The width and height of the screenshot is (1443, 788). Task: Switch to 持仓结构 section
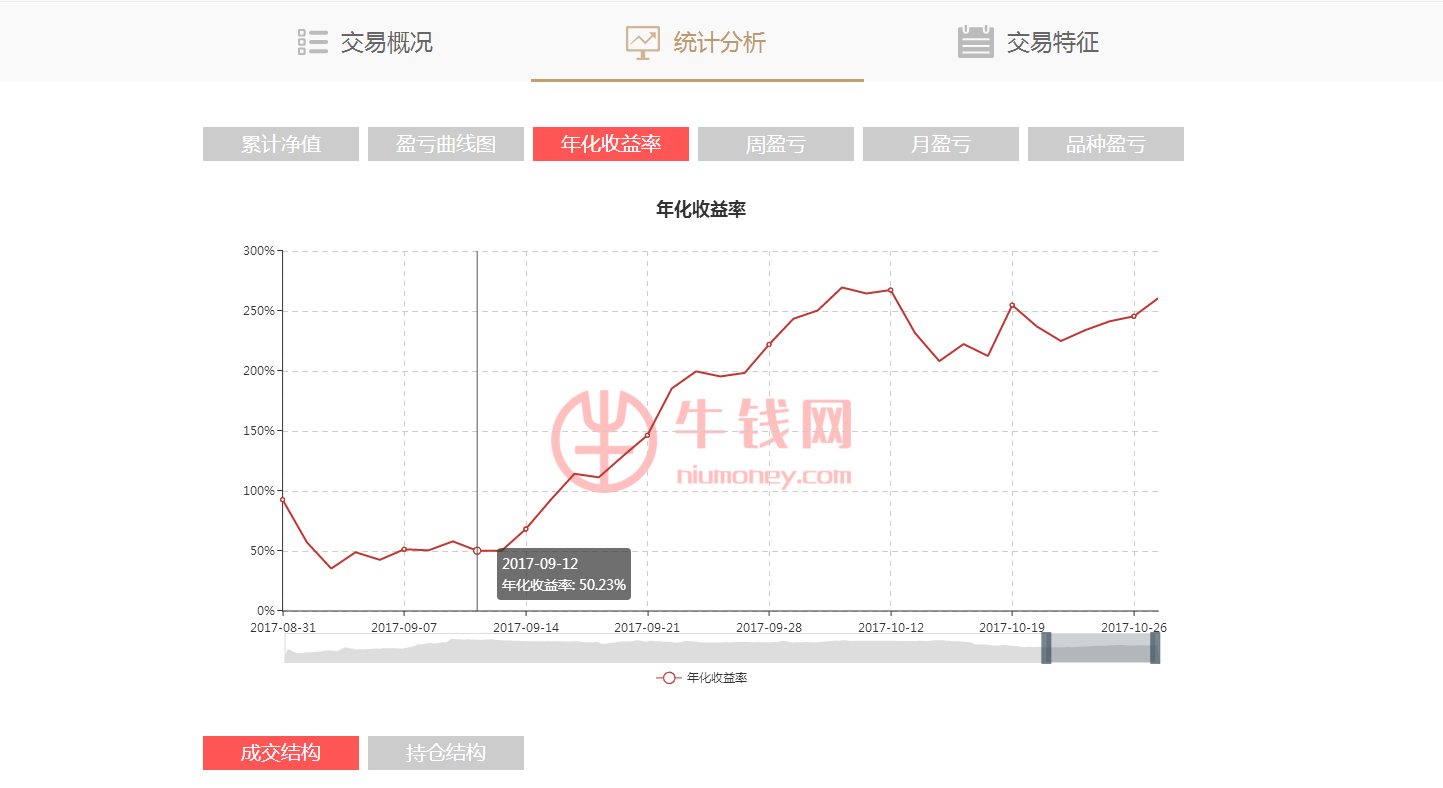click(446, 753)
